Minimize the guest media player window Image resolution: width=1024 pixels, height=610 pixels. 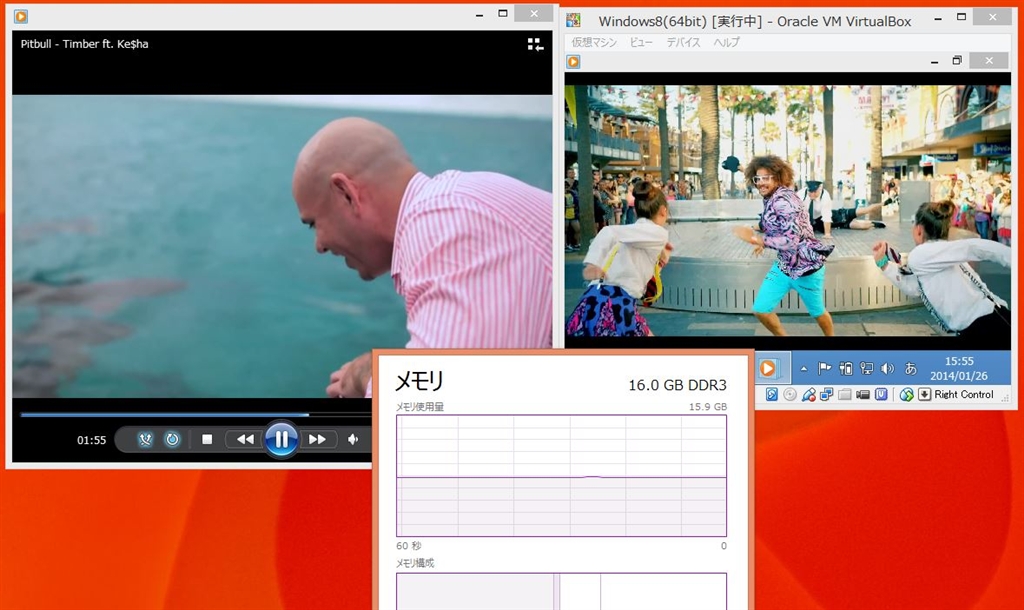pyautogui.click(x=935, y=61)
